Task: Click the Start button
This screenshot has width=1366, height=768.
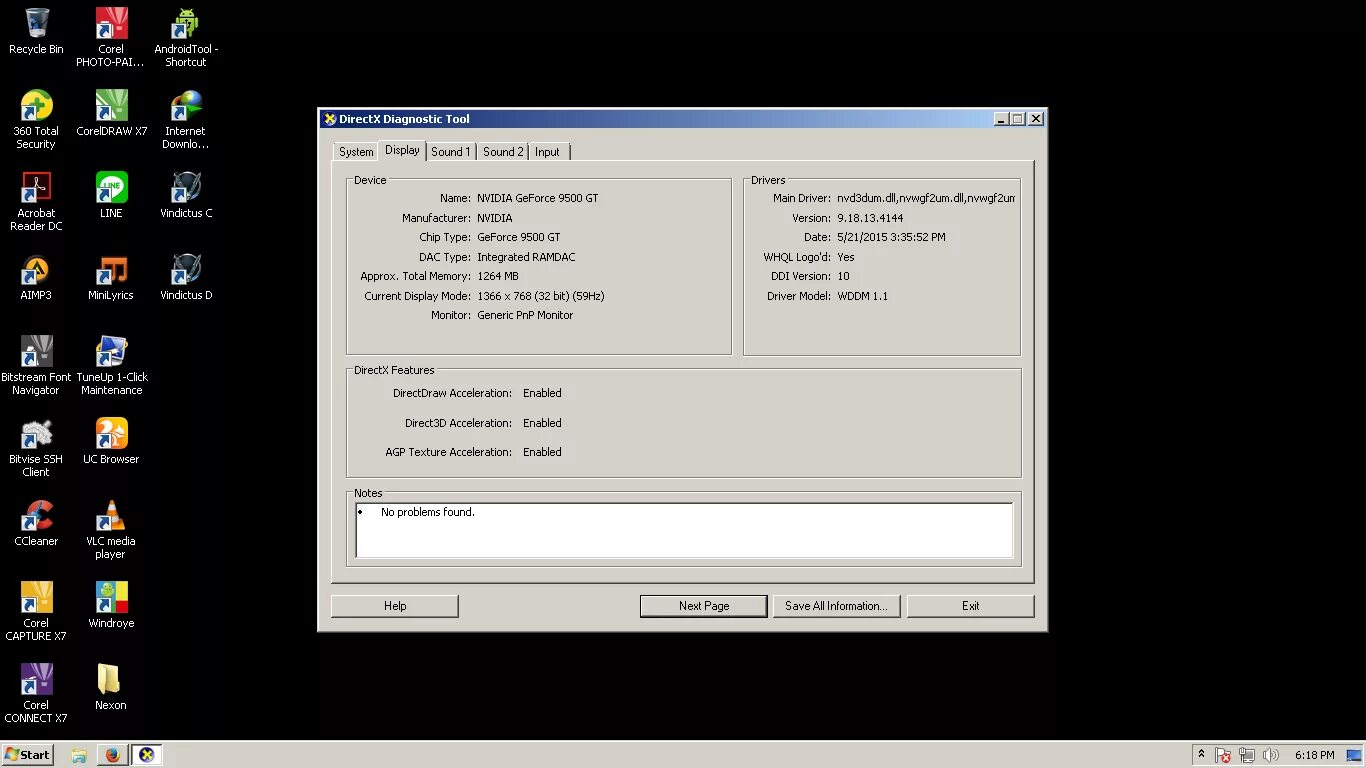Action: [28, 755]
